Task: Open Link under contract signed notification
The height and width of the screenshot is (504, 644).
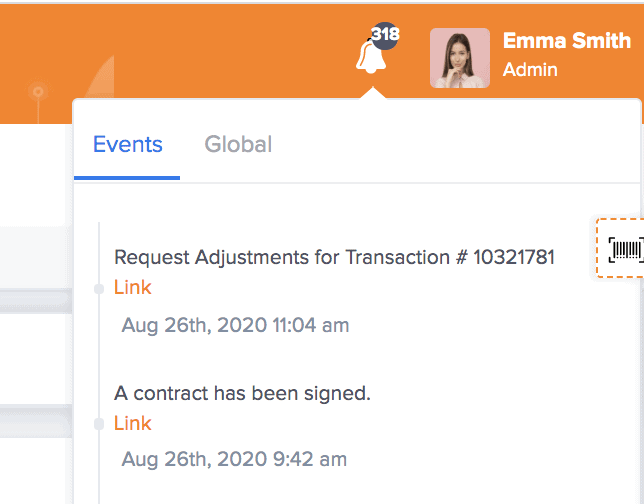Action: [133, 423]
